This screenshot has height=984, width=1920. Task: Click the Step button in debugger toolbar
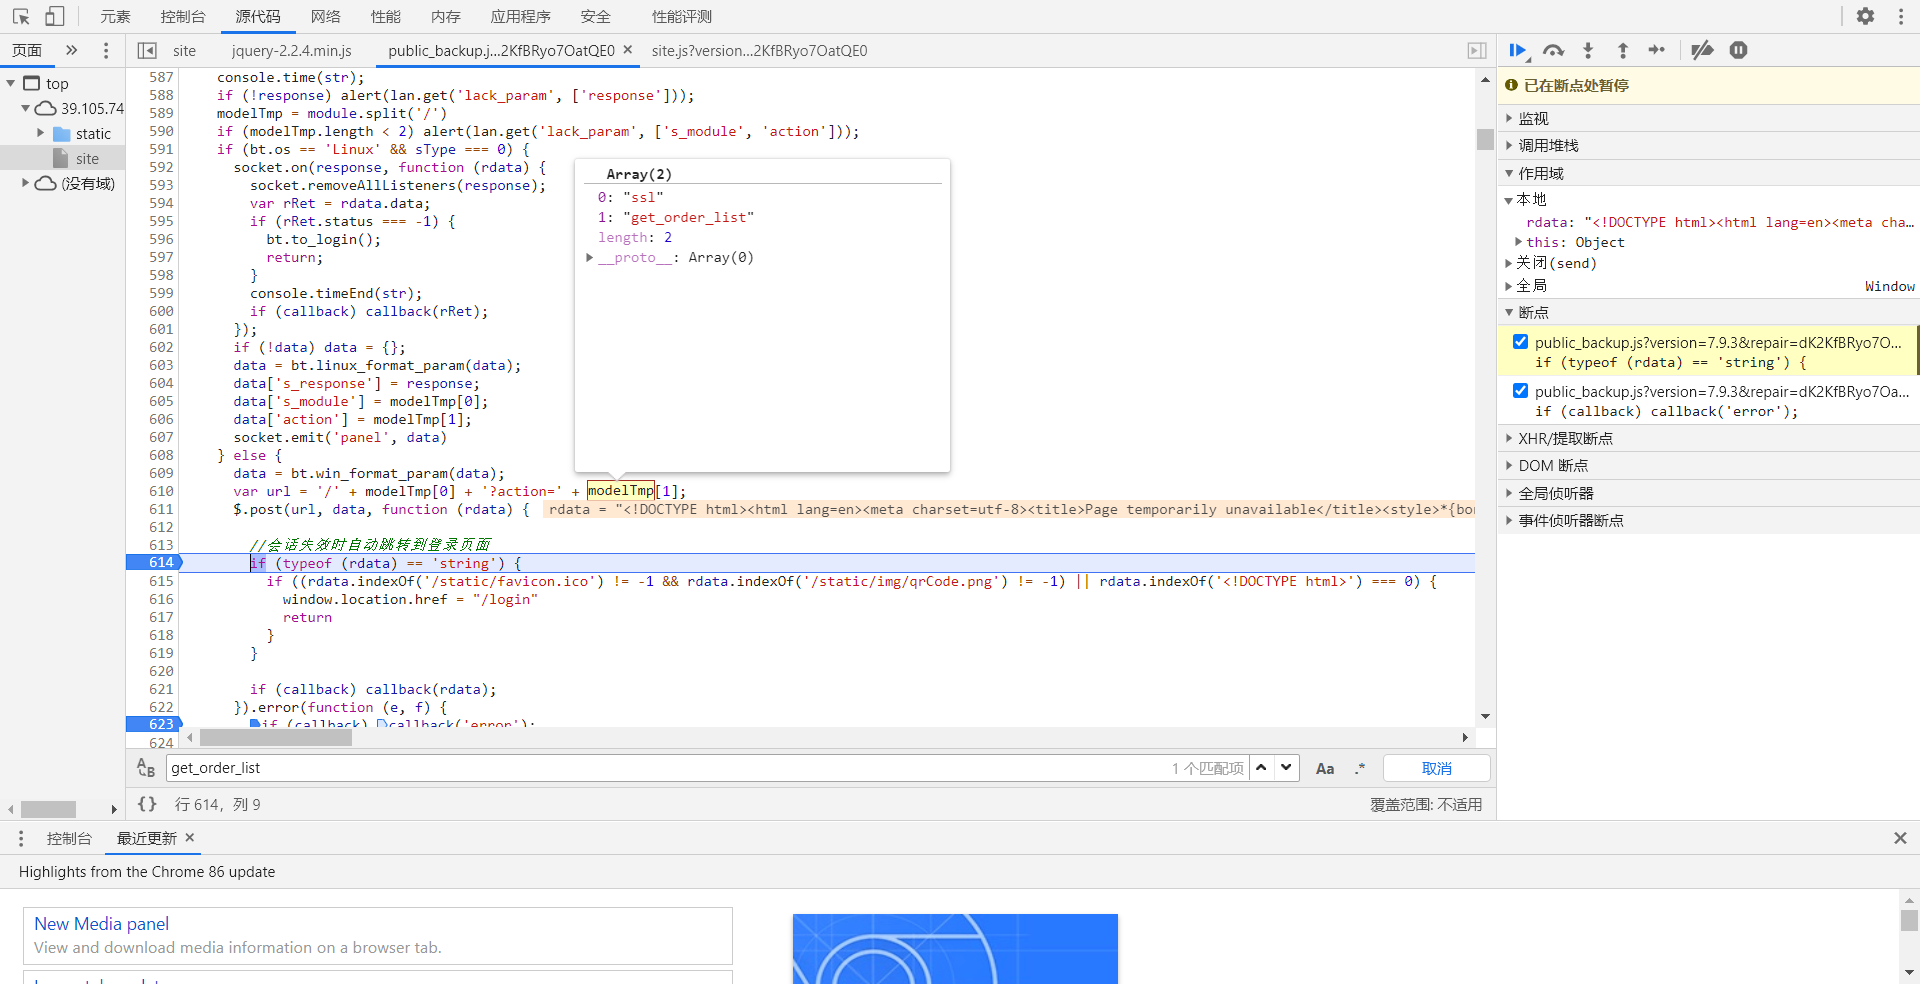[x=1657, y=50]
